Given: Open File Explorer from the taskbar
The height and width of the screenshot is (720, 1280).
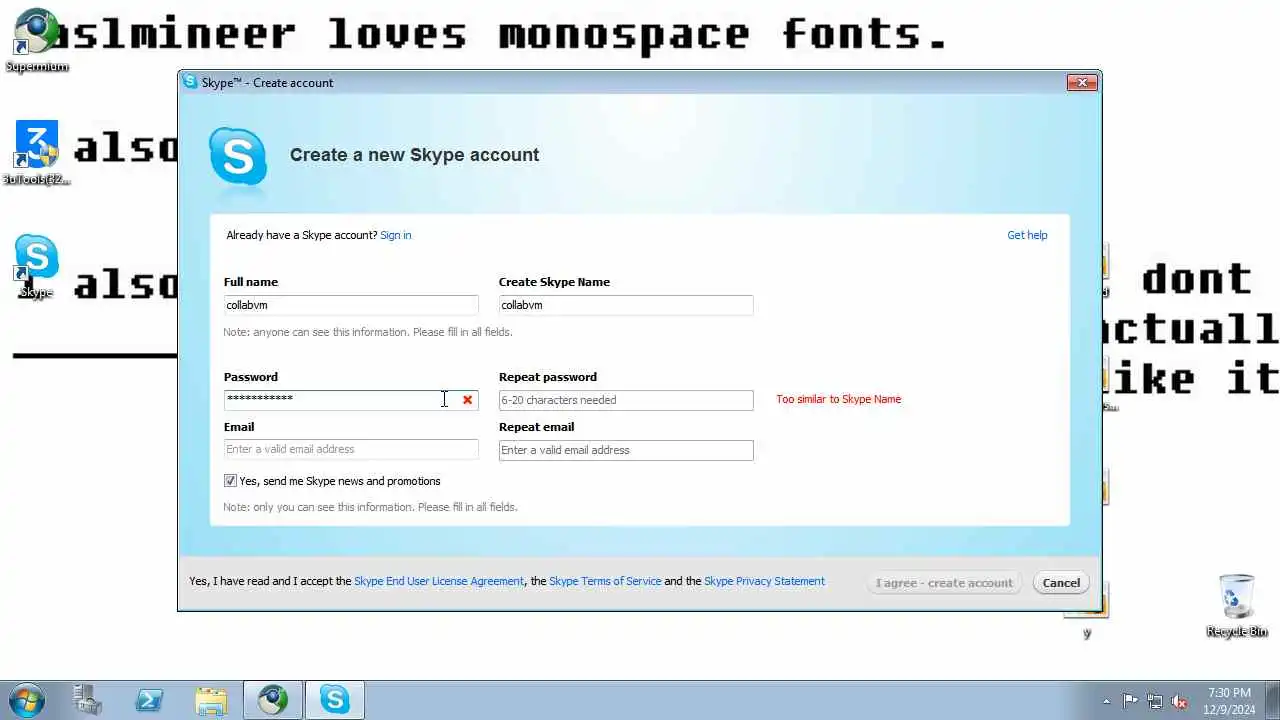Looking at the screenshot, I should pyautogui.click(x=211, y=700).
